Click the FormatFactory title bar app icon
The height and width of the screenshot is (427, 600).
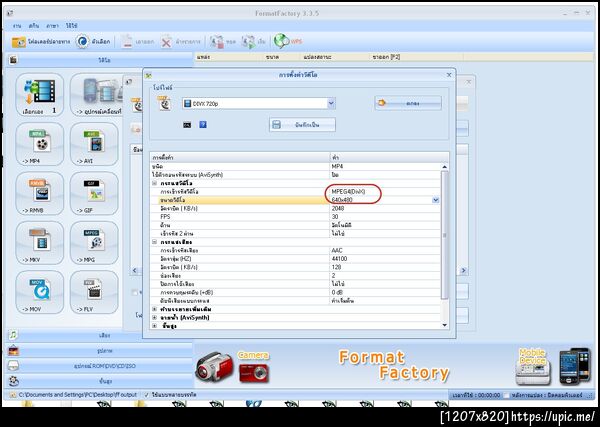[10, 13]
